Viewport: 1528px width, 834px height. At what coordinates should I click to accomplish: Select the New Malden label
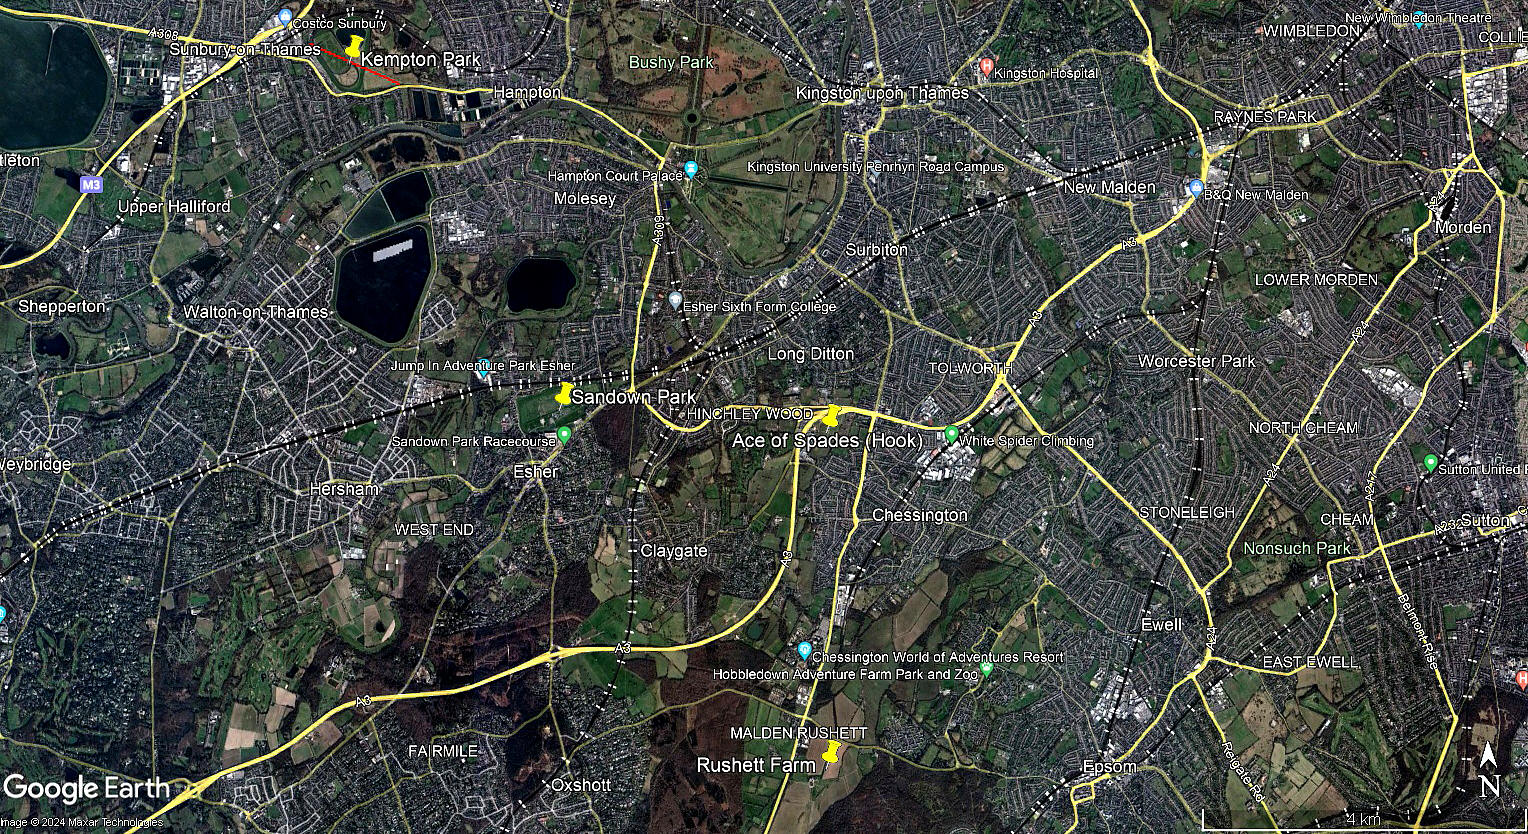coord(1110,187)
